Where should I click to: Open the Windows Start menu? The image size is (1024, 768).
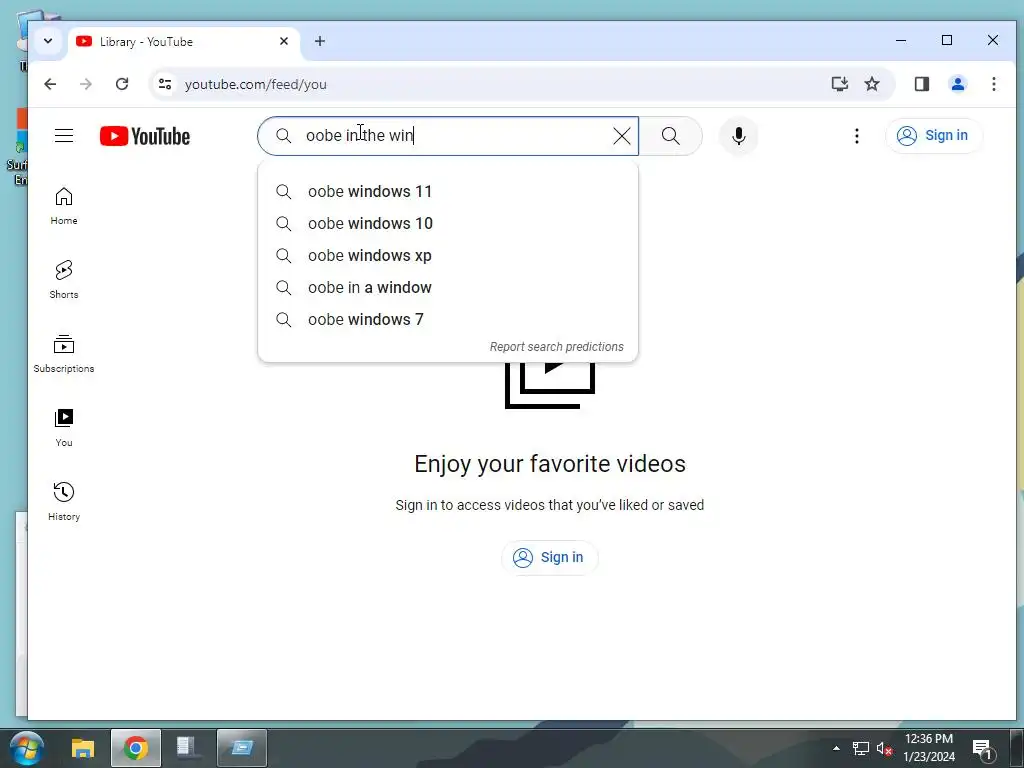click(x=27, y=748)
